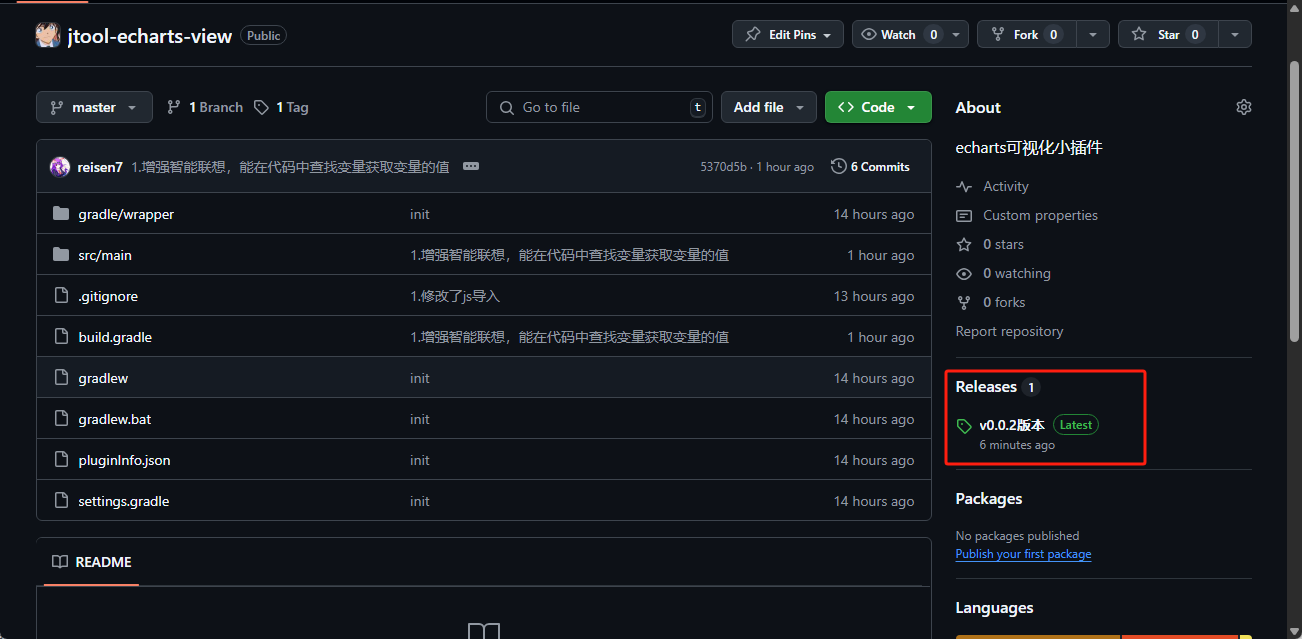Click the repository owner avatar

48,36
